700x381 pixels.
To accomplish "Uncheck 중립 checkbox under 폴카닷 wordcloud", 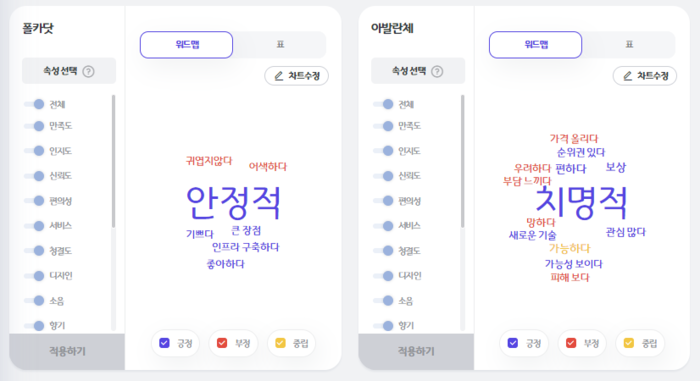I will [280, 343].
